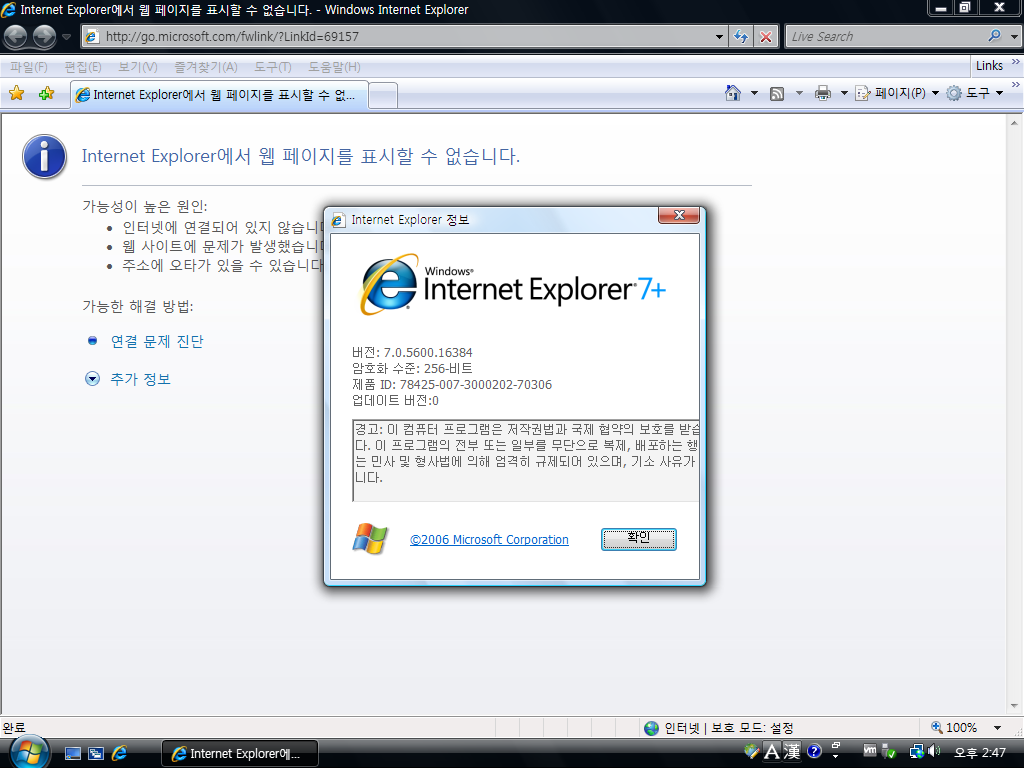The height and width of the screenshot is (768, 1024).
Task: Expand the Print dropdown arrow
Action: pyautogui.click(x=844, y=93)
